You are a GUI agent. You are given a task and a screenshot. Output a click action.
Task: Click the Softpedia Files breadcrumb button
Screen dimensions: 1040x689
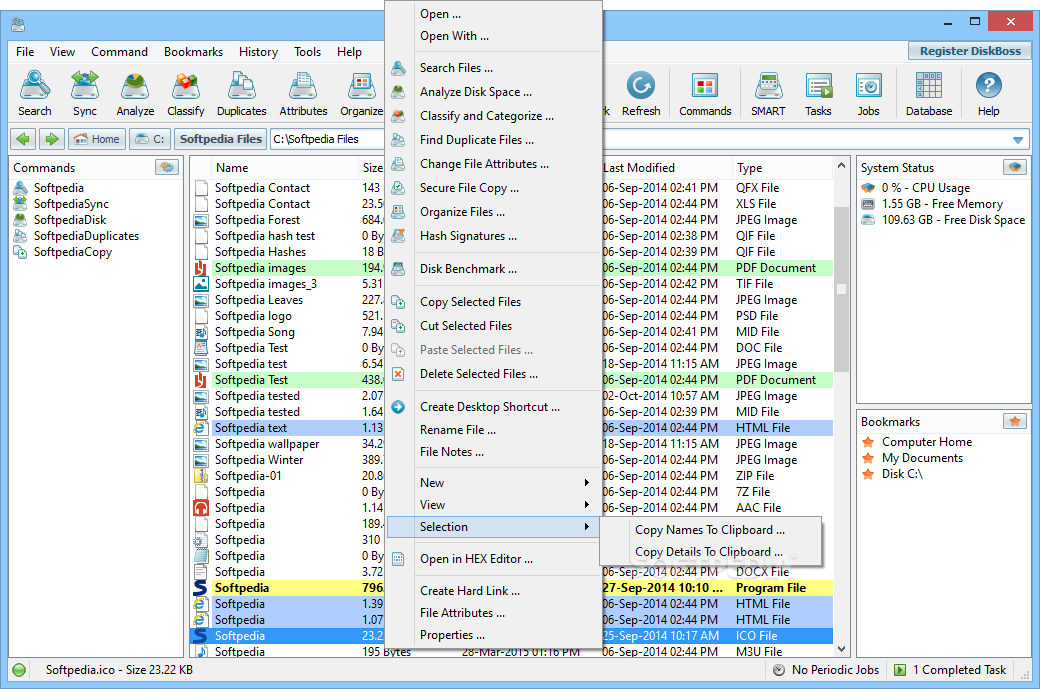pyautogui.click(x=221, y=139)
